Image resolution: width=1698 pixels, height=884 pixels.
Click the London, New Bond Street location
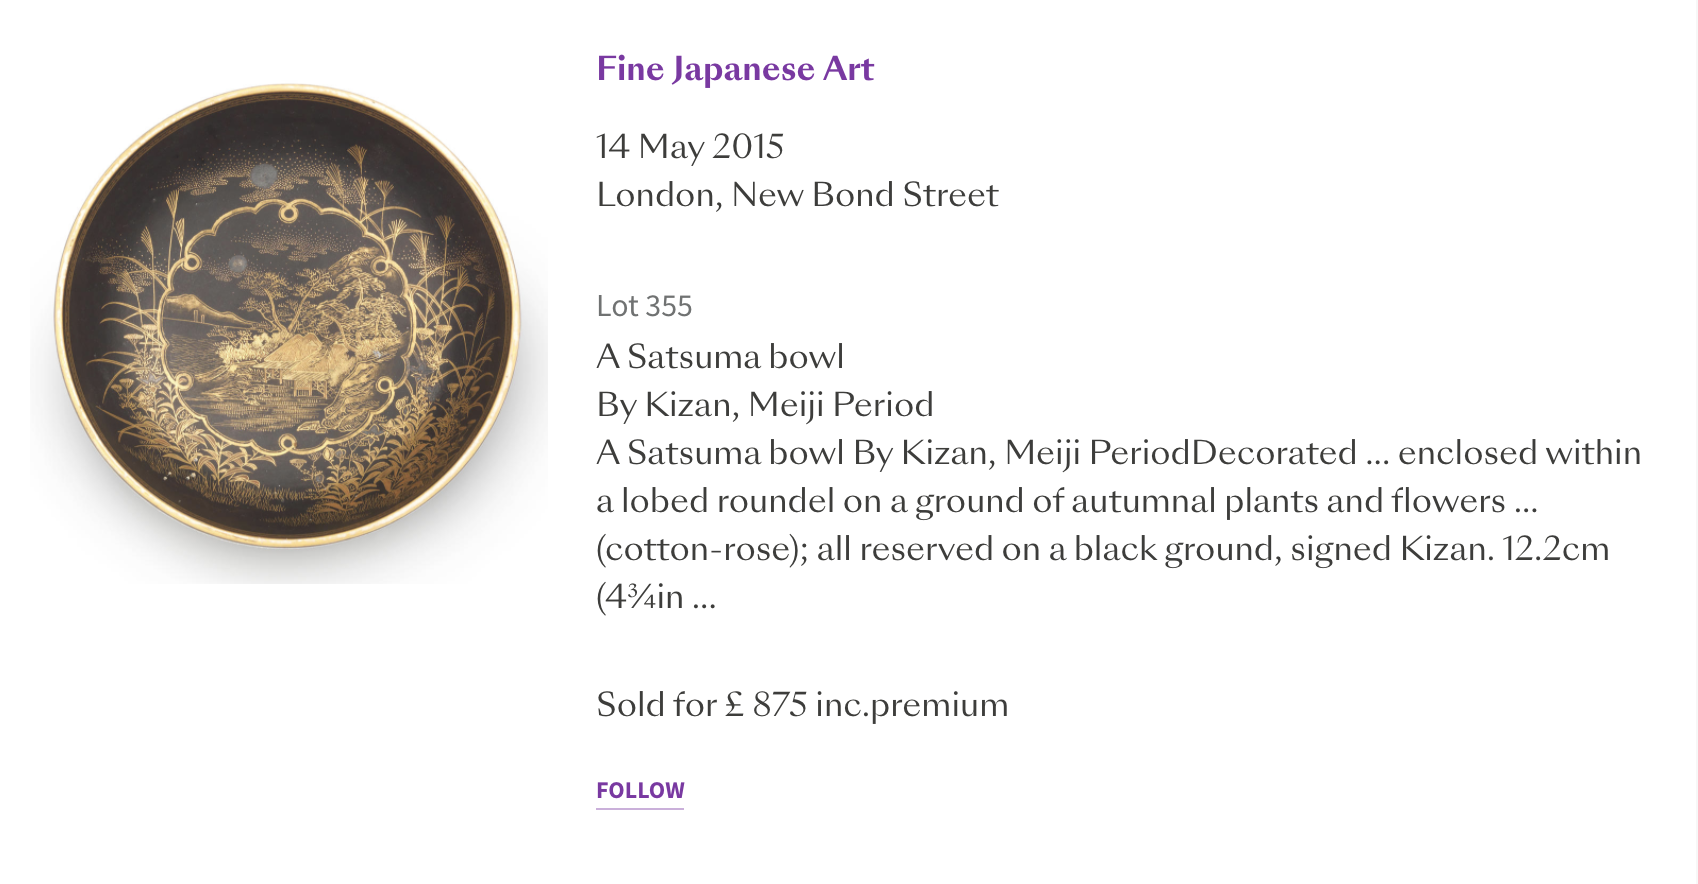pos(797,195)
